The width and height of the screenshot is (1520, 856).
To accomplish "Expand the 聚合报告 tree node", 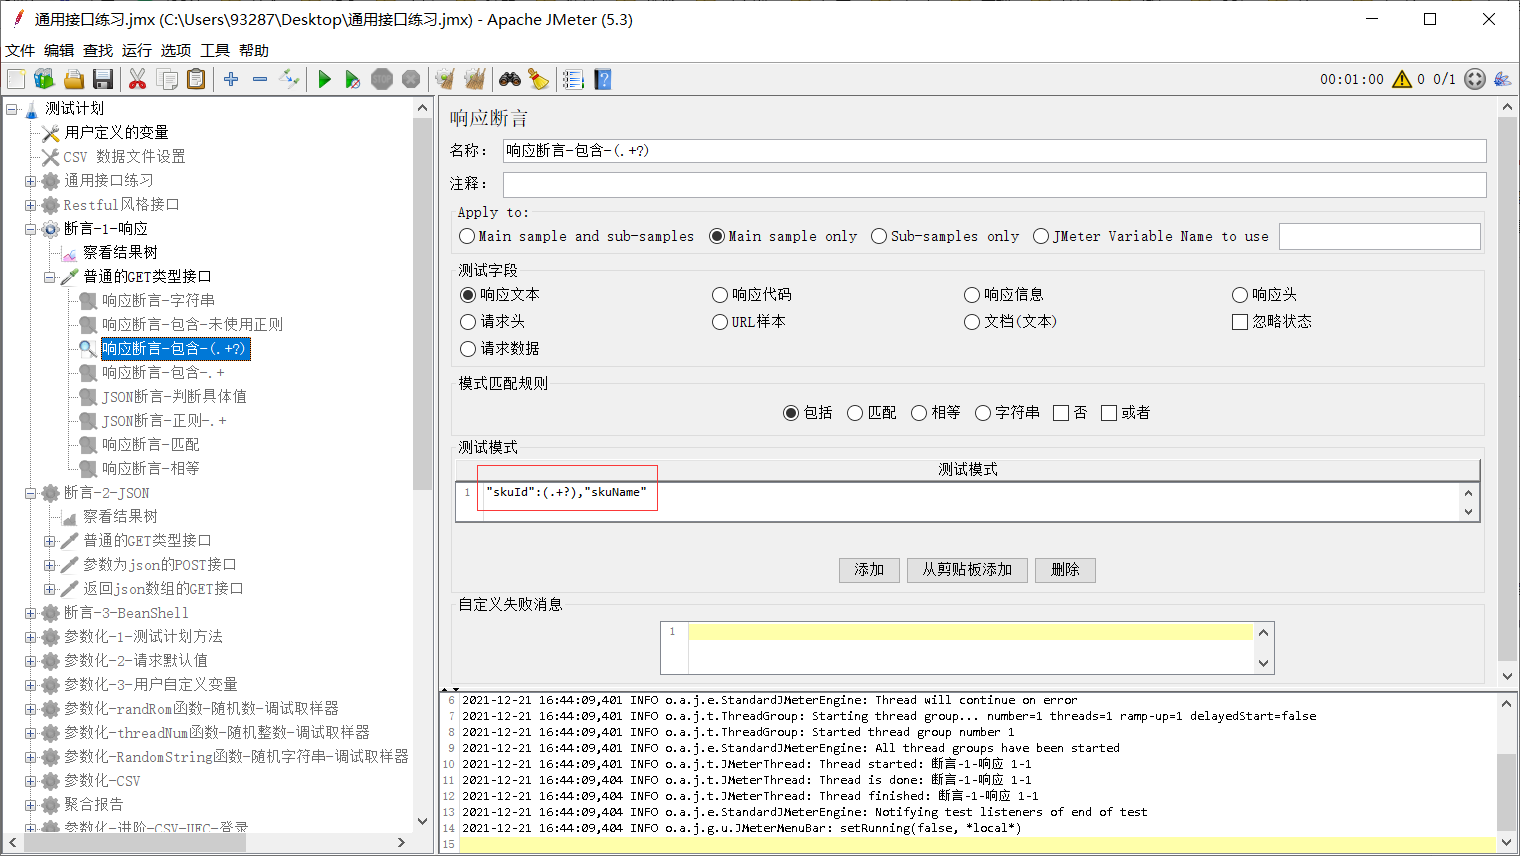I will pyautogui.click(x=30, y=805).
